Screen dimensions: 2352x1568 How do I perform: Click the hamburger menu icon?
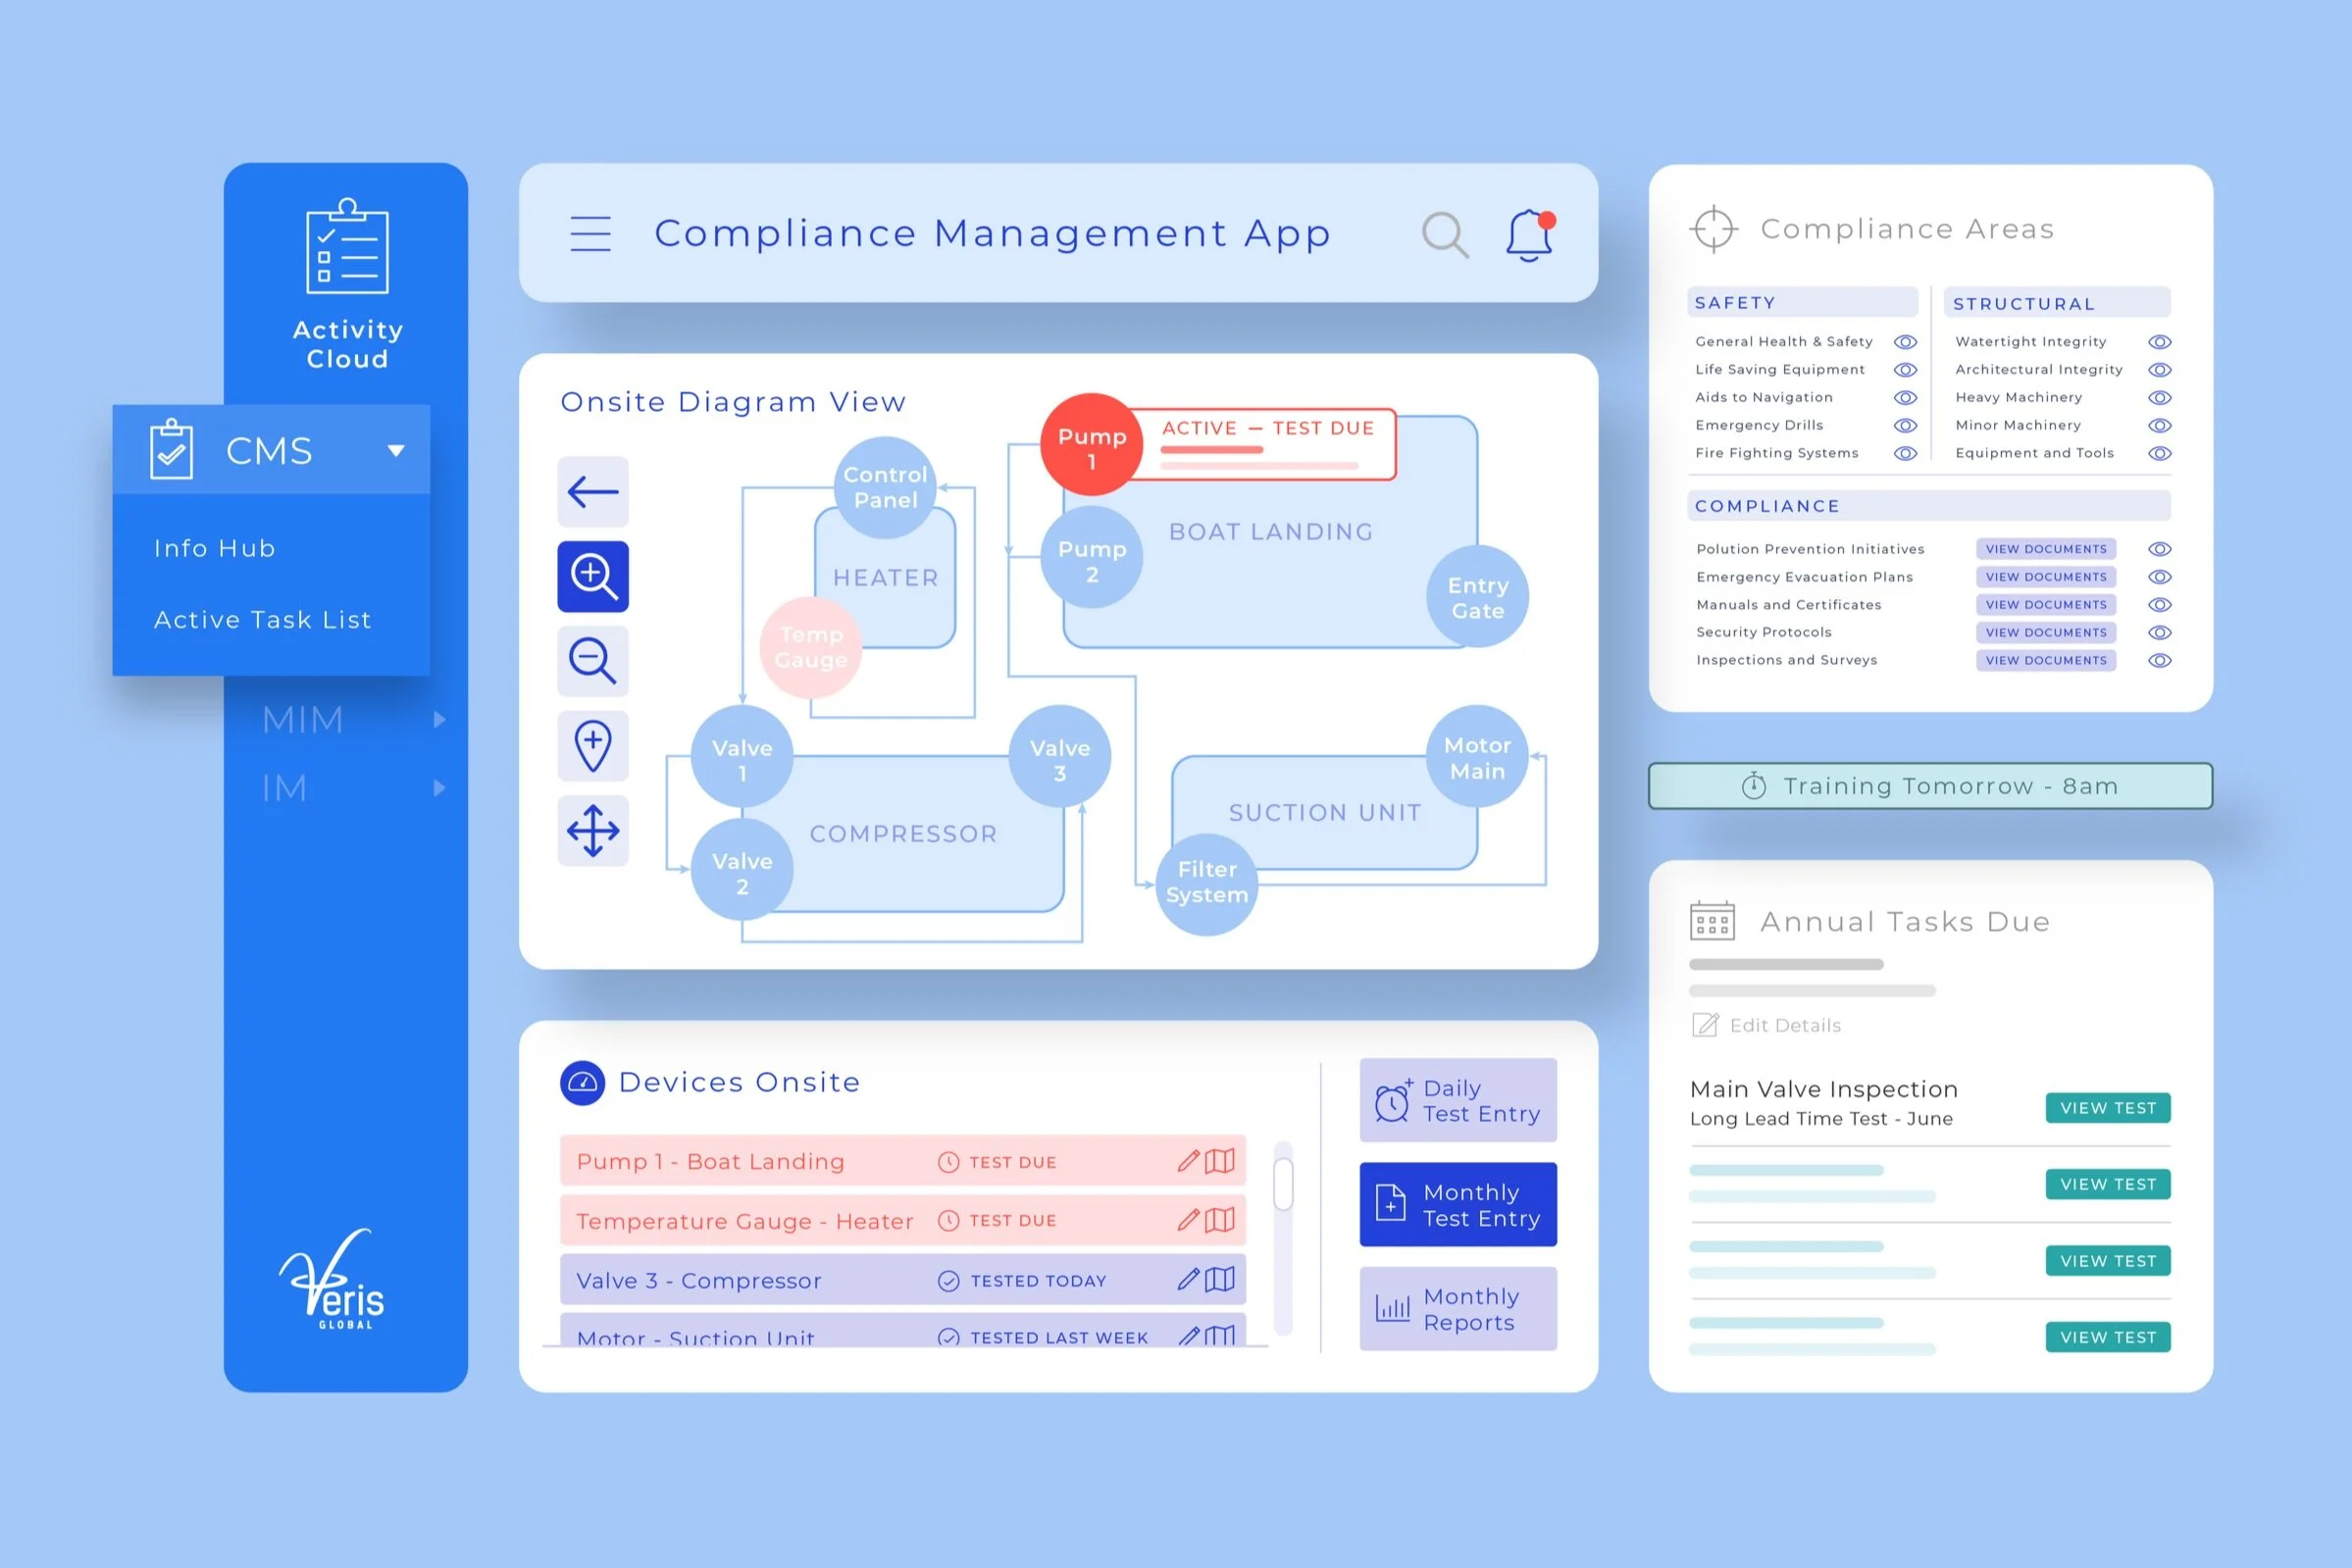click(590, 233)
